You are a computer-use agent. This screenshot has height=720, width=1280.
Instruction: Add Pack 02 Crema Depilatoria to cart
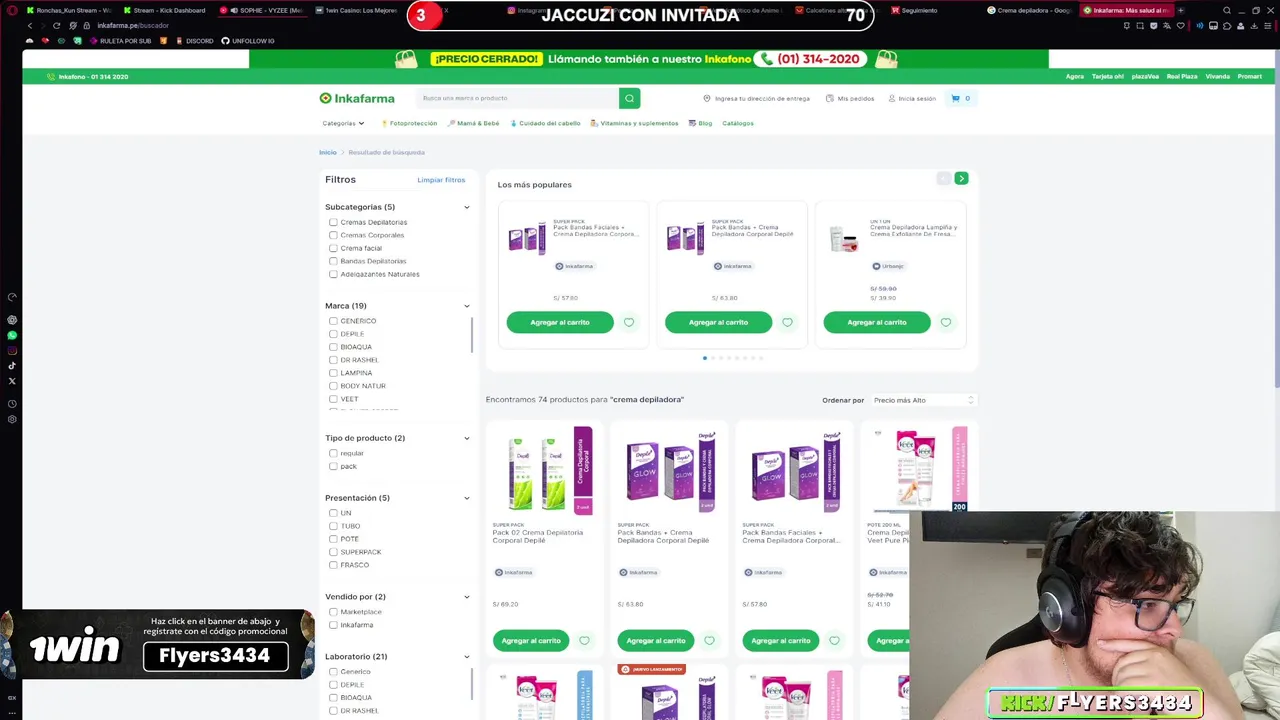click(531, 640)
